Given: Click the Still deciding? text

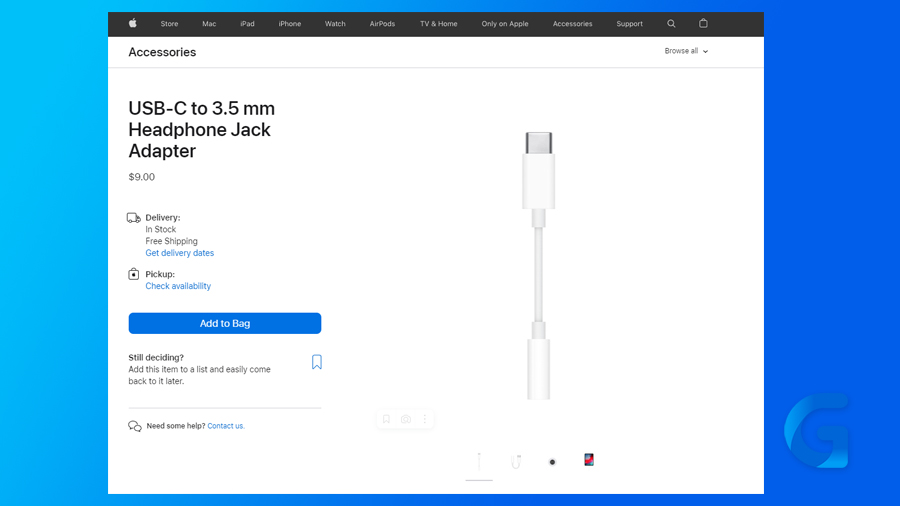Looking at the screenshot, I should [156, 357].
